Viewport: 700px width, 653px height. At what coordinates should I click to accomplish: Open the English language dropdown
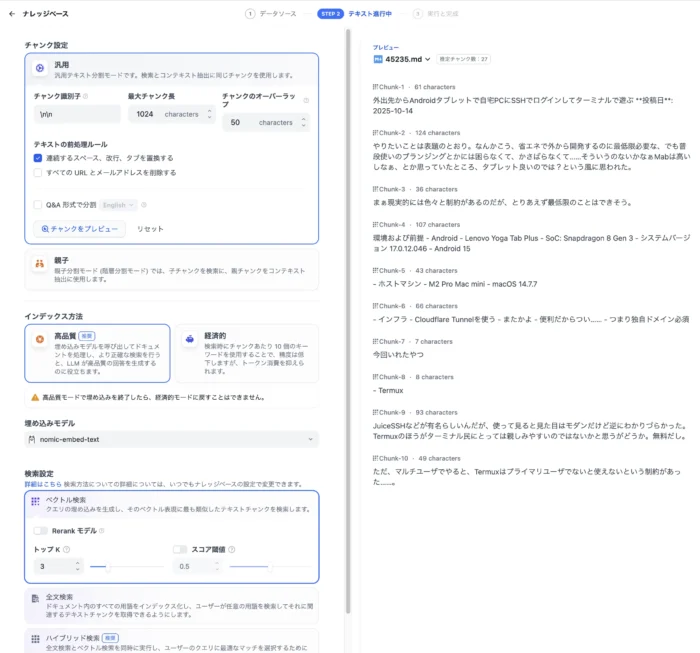(x=119, y=204)
